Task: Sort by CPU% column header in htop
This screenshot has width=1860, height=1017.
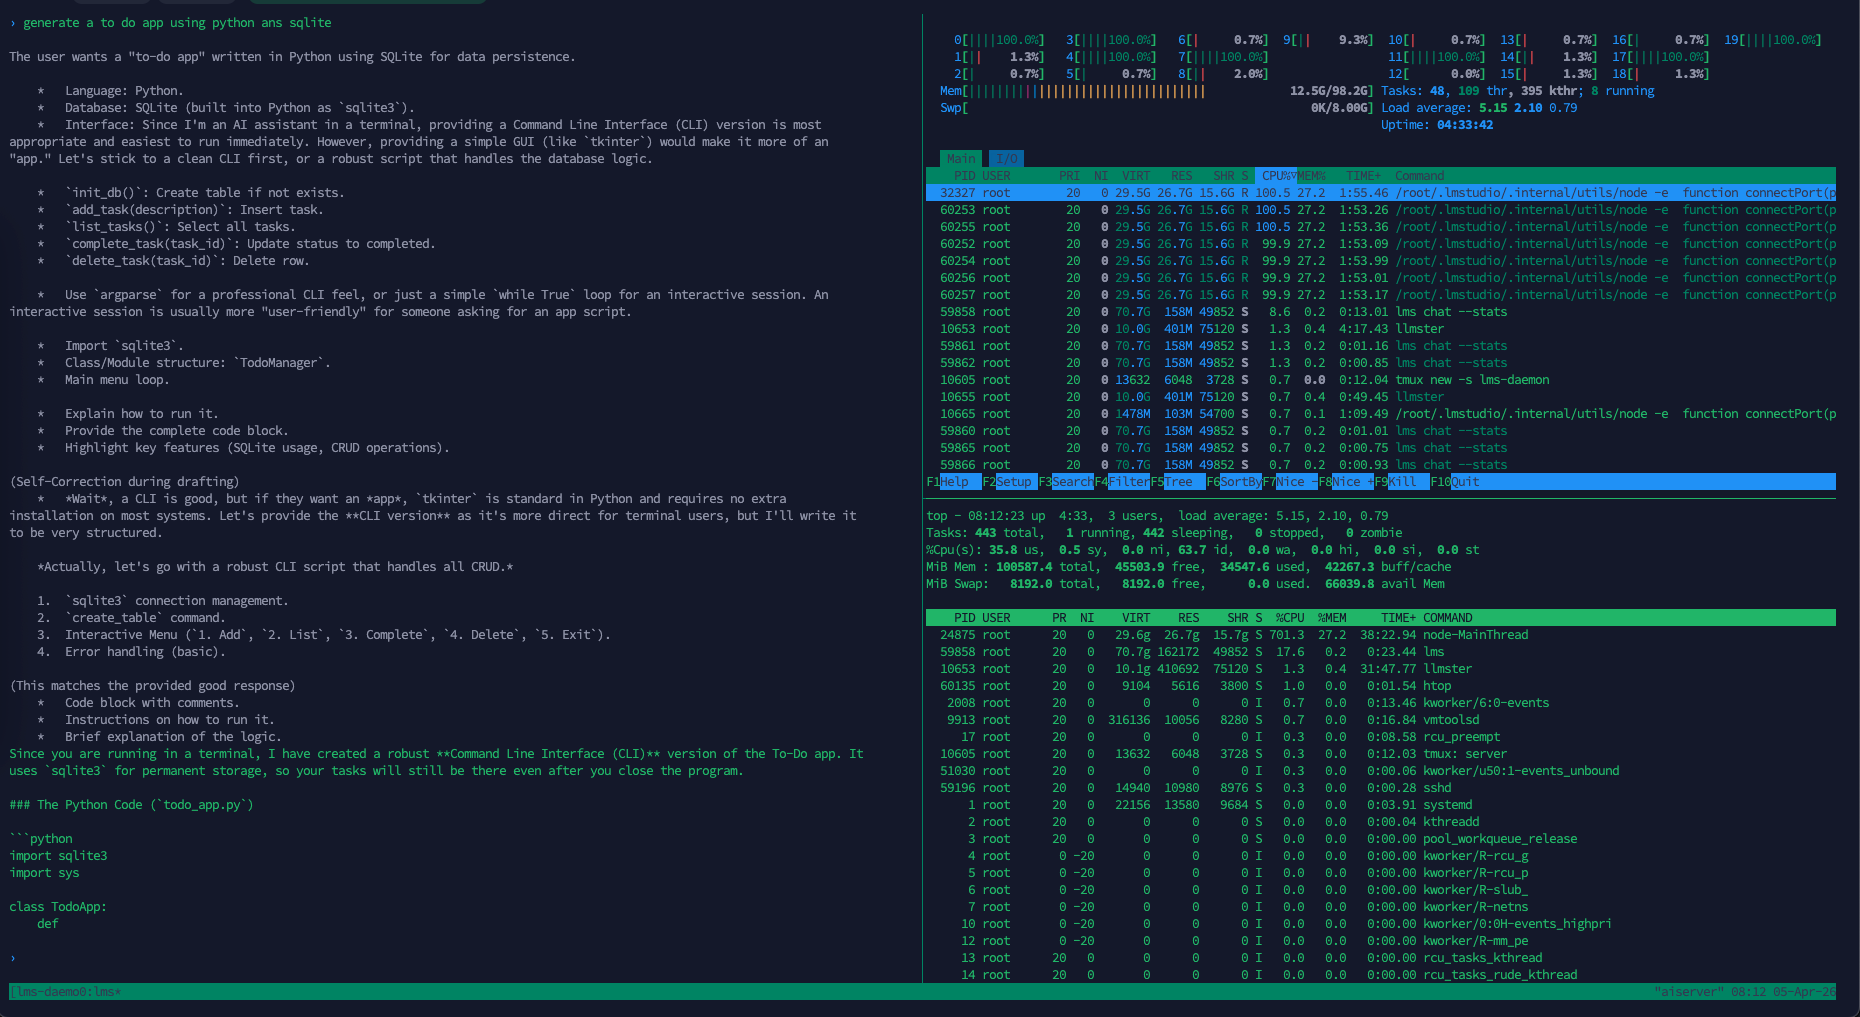Action: [x=1276, y=176]
